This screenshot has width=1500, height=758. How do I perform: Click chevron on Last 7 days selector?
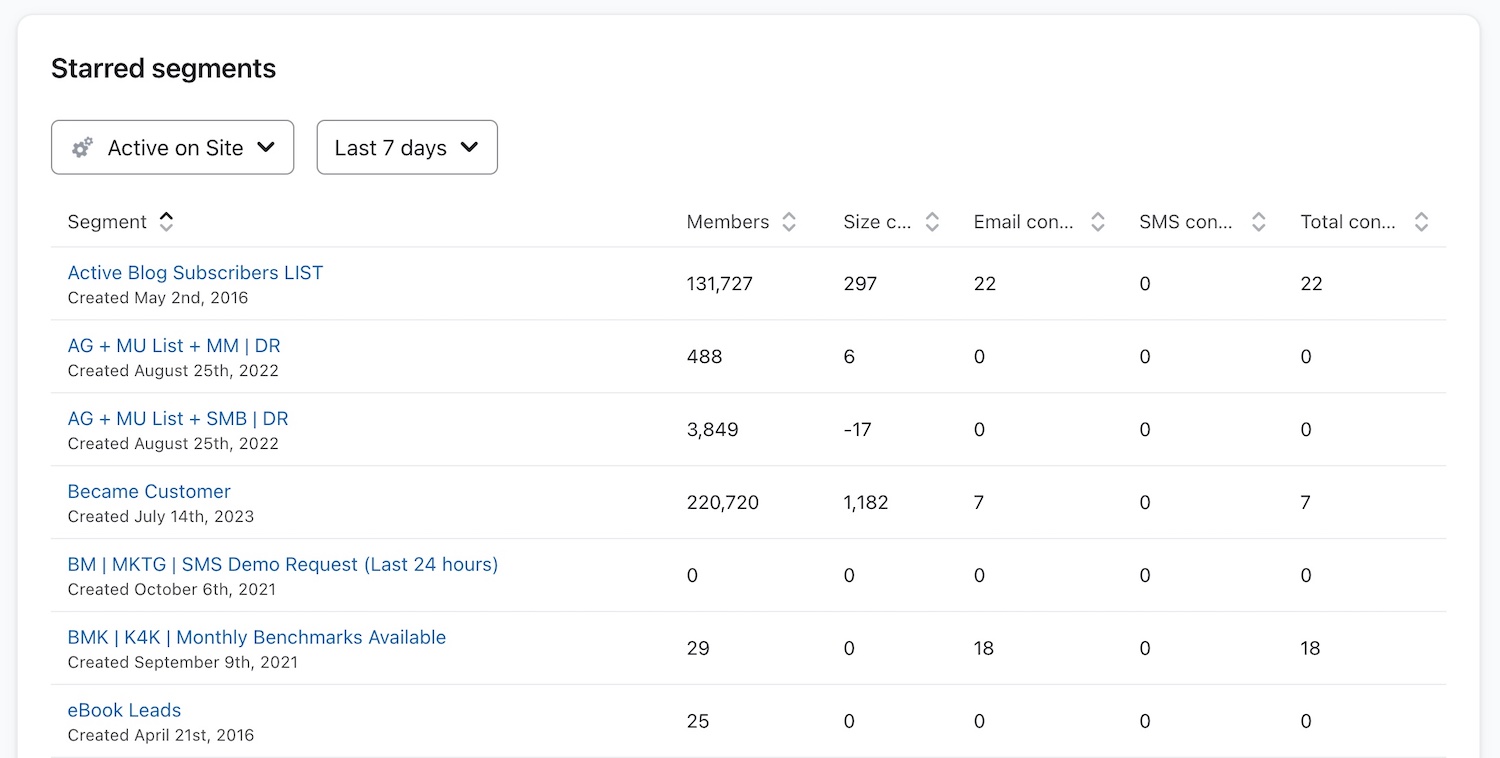click(x=469, y=148)
